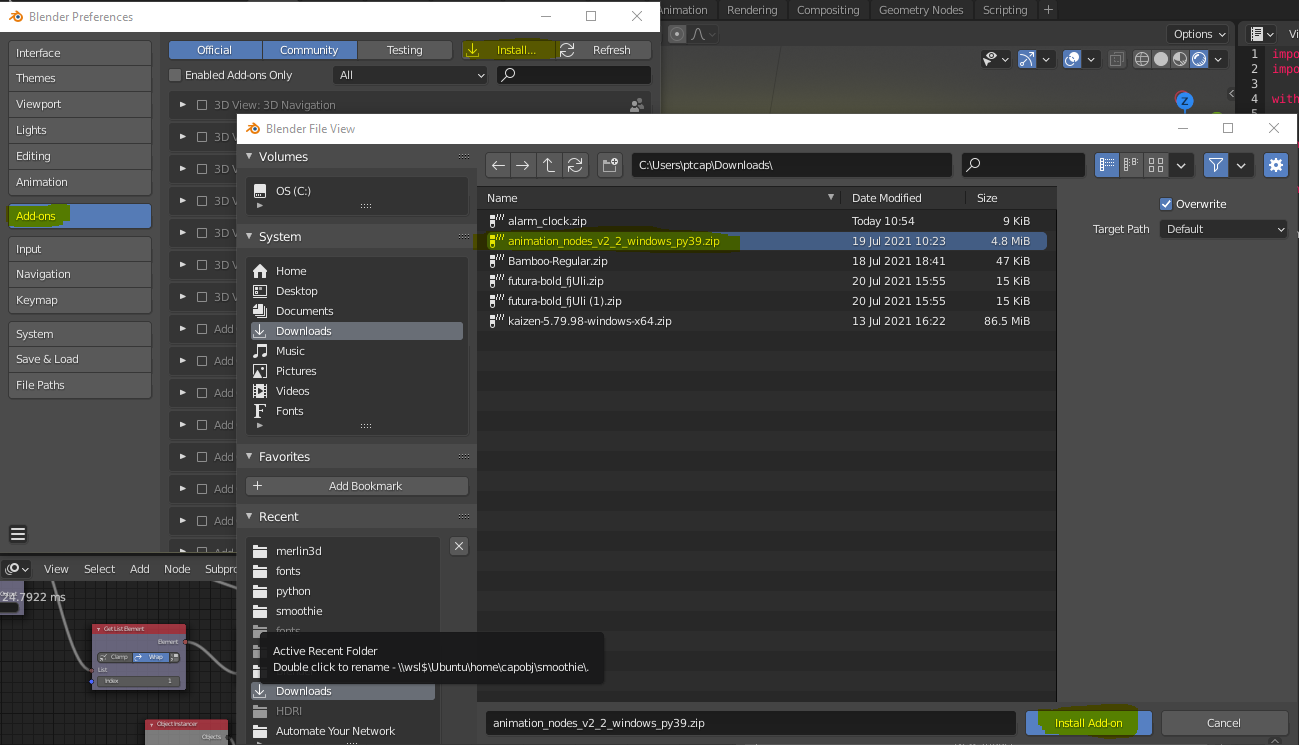Screen dimensions: 1299x745
Task: Click the text editor type icon
Action: [1263, 34]
